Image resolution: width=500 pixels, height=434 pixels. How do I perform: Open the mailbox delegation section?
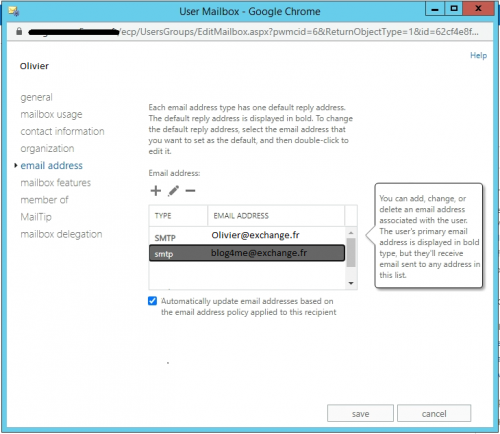point(61,234)
